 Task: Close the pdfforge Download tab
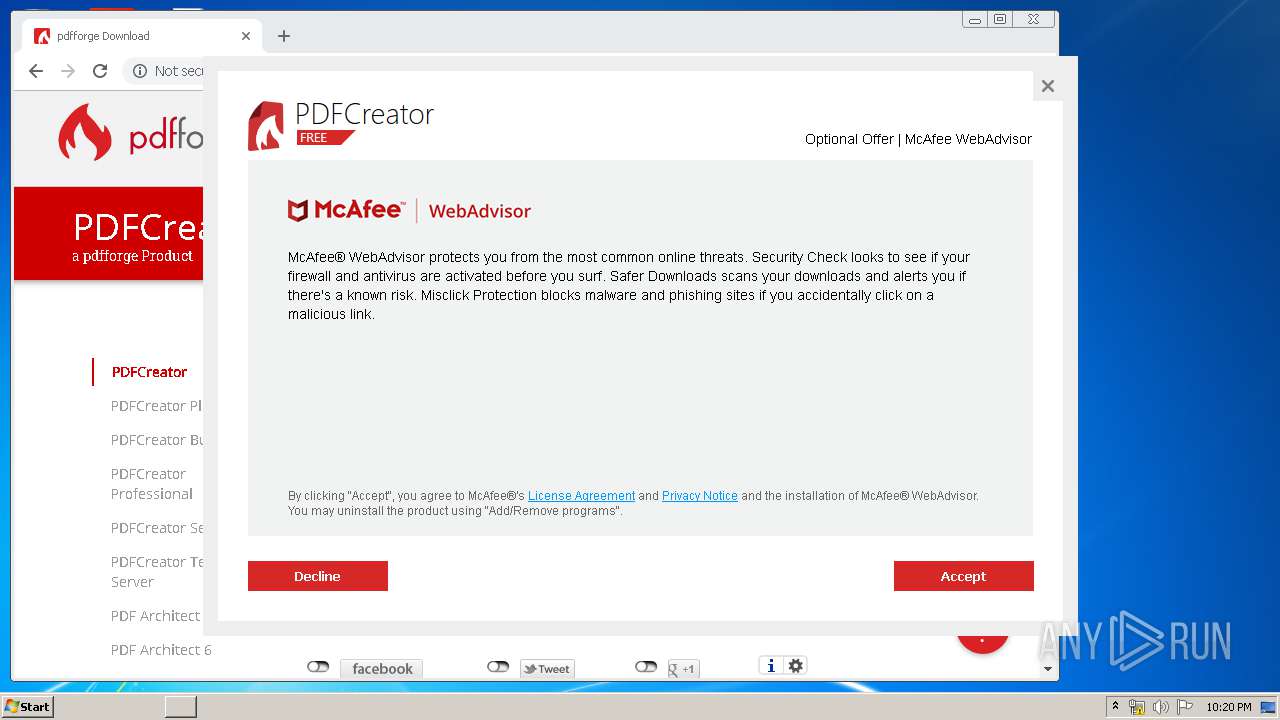246,36
